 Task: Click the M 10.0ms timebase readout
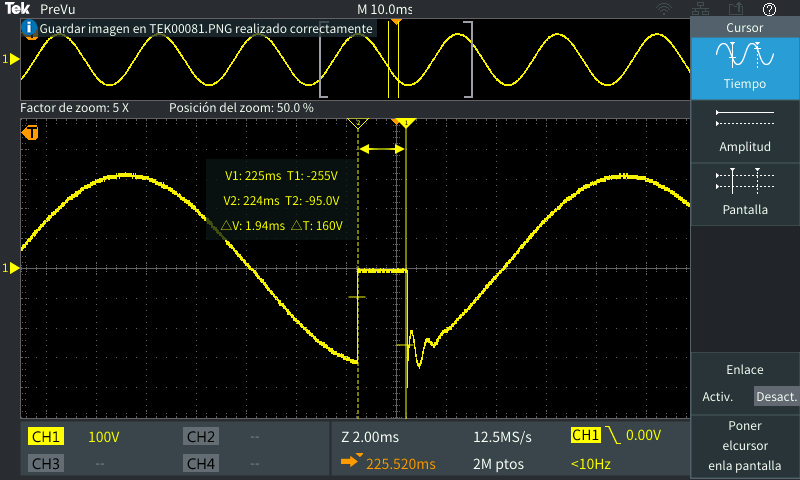pos(385,9)
